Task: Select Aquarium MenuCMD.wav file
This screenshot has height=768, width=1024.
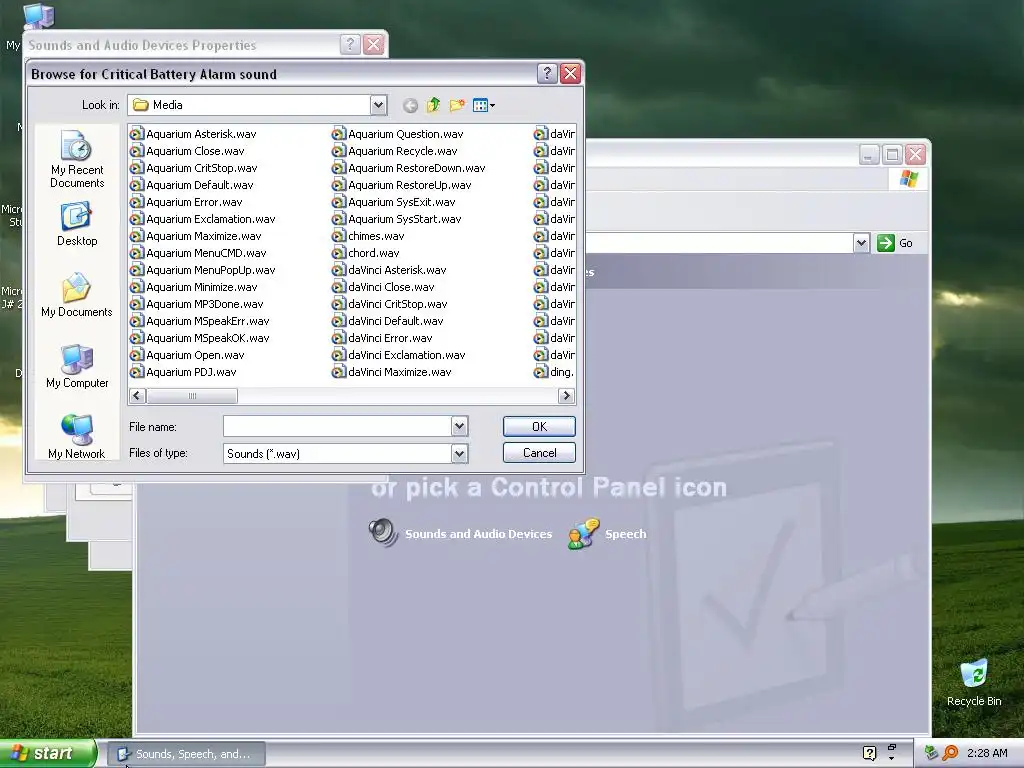Action: click(x=199, y=253)
